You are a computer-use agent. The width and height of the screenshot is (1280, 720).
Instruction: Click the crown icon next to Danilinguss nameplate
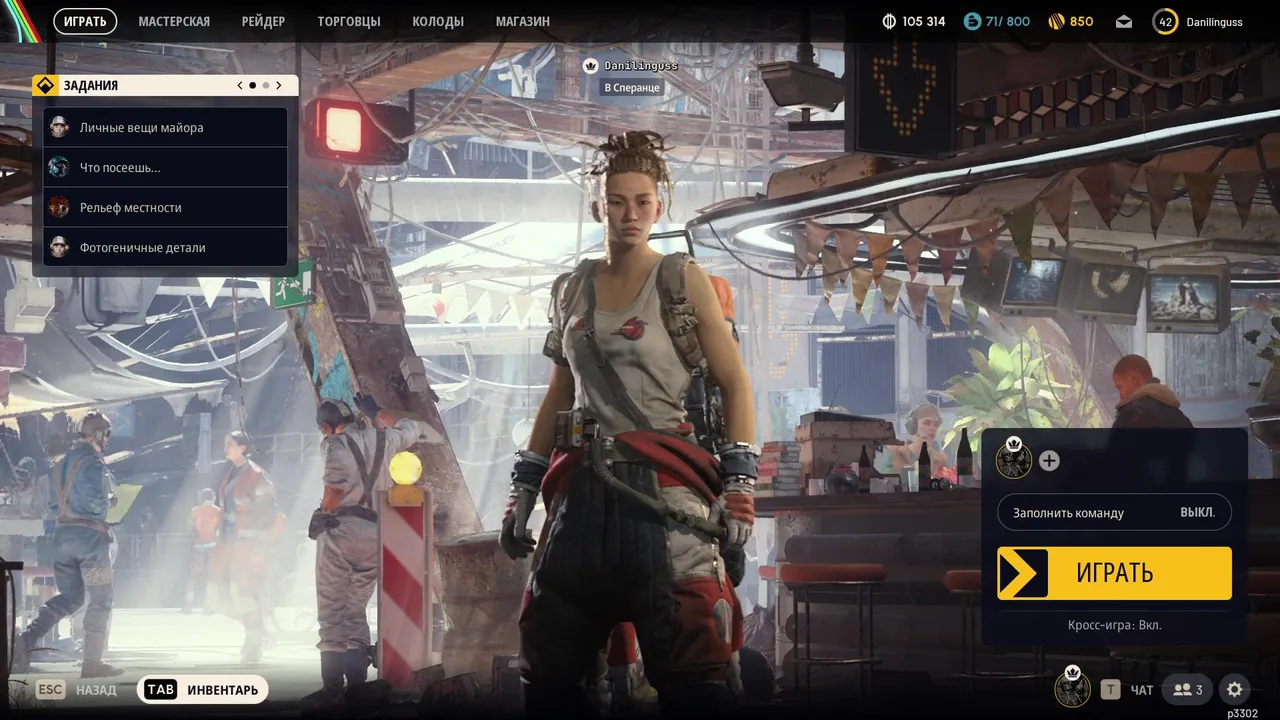590,65
